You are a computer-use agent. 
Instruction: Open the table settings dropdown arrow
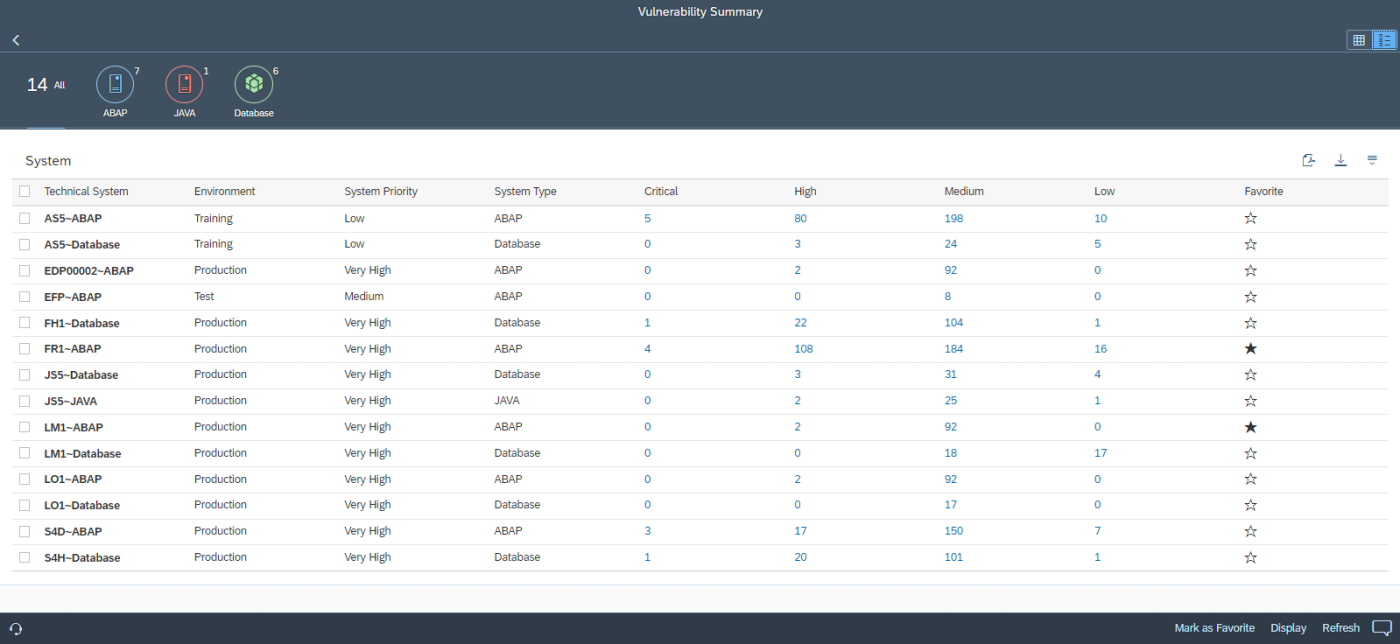coord(1372,160)
